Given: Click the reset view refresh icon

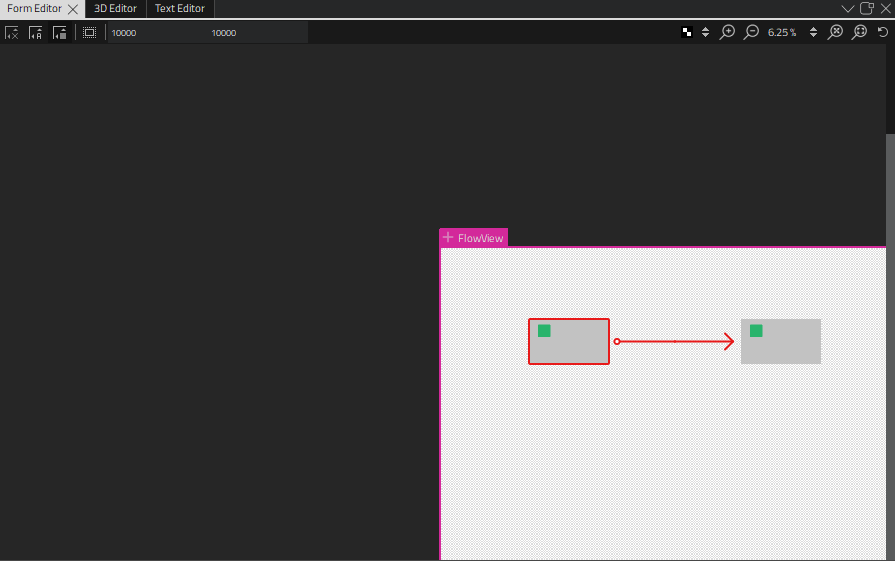Looking at the screenshot, I should pos(882,32).
